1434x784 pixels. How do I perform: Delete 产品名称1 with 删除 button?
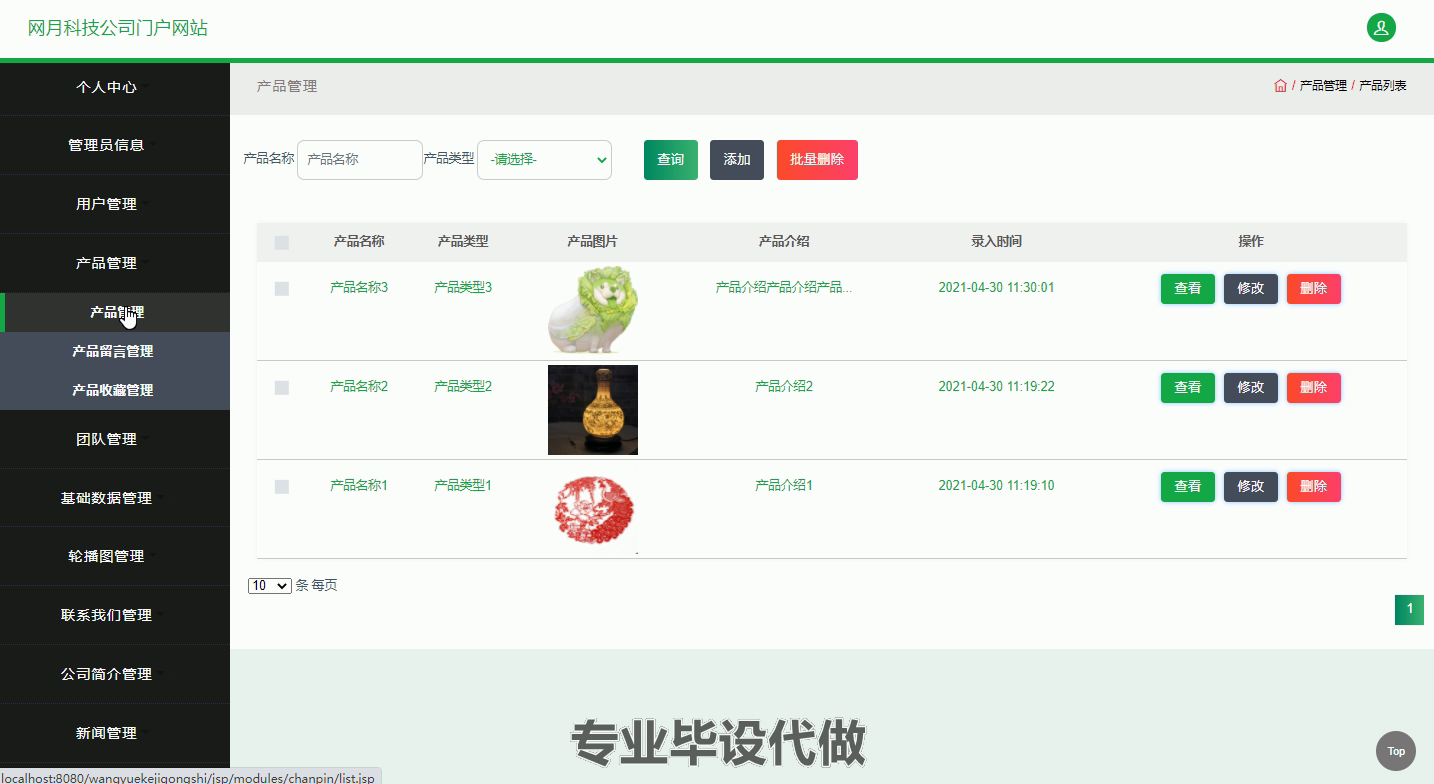1314,487
